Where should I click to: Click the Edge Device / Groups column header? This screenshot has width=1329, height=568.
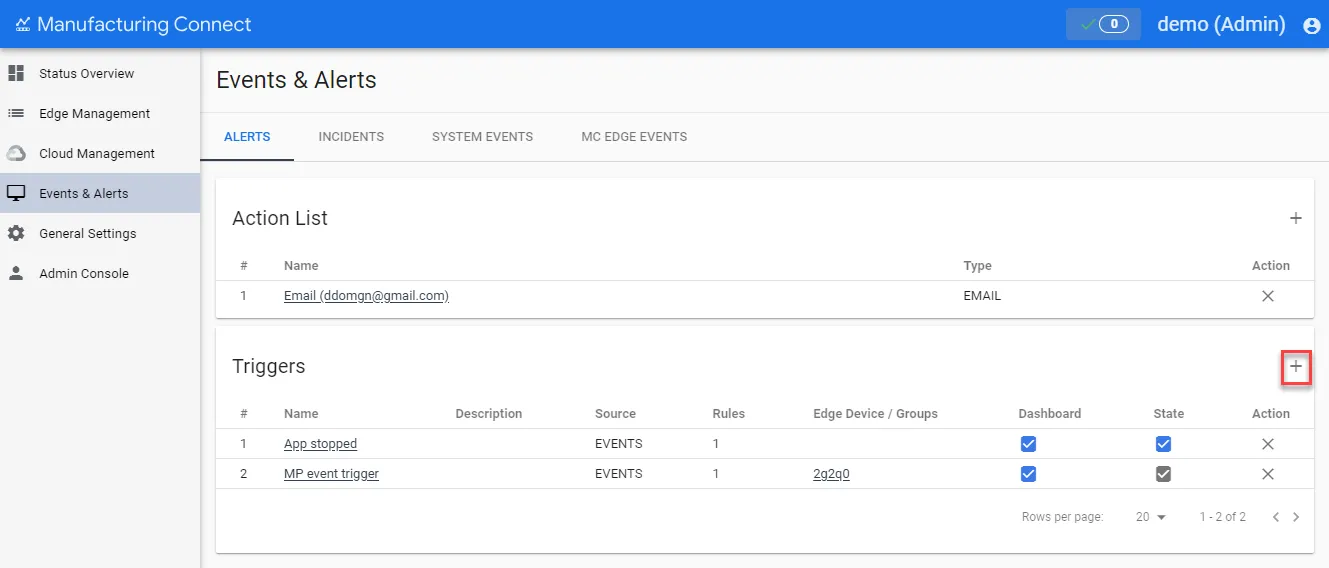875,414
